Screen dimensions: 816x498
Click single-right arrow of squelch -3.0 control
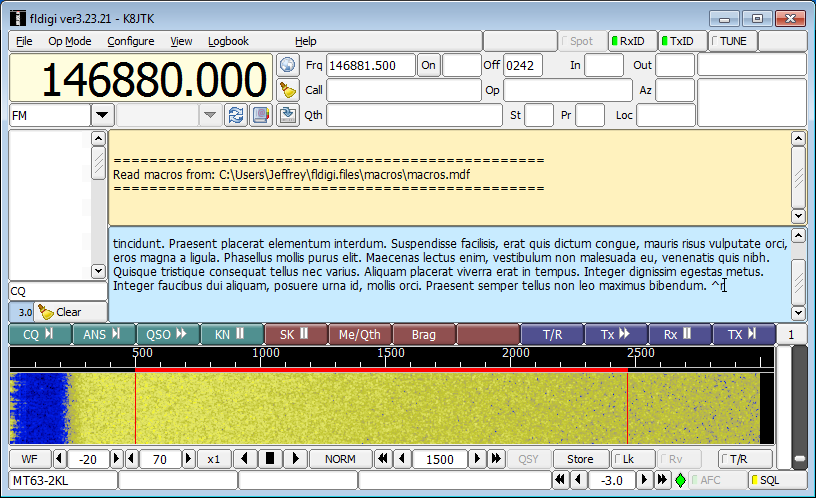pyautogui.click(x=644, y=480)
